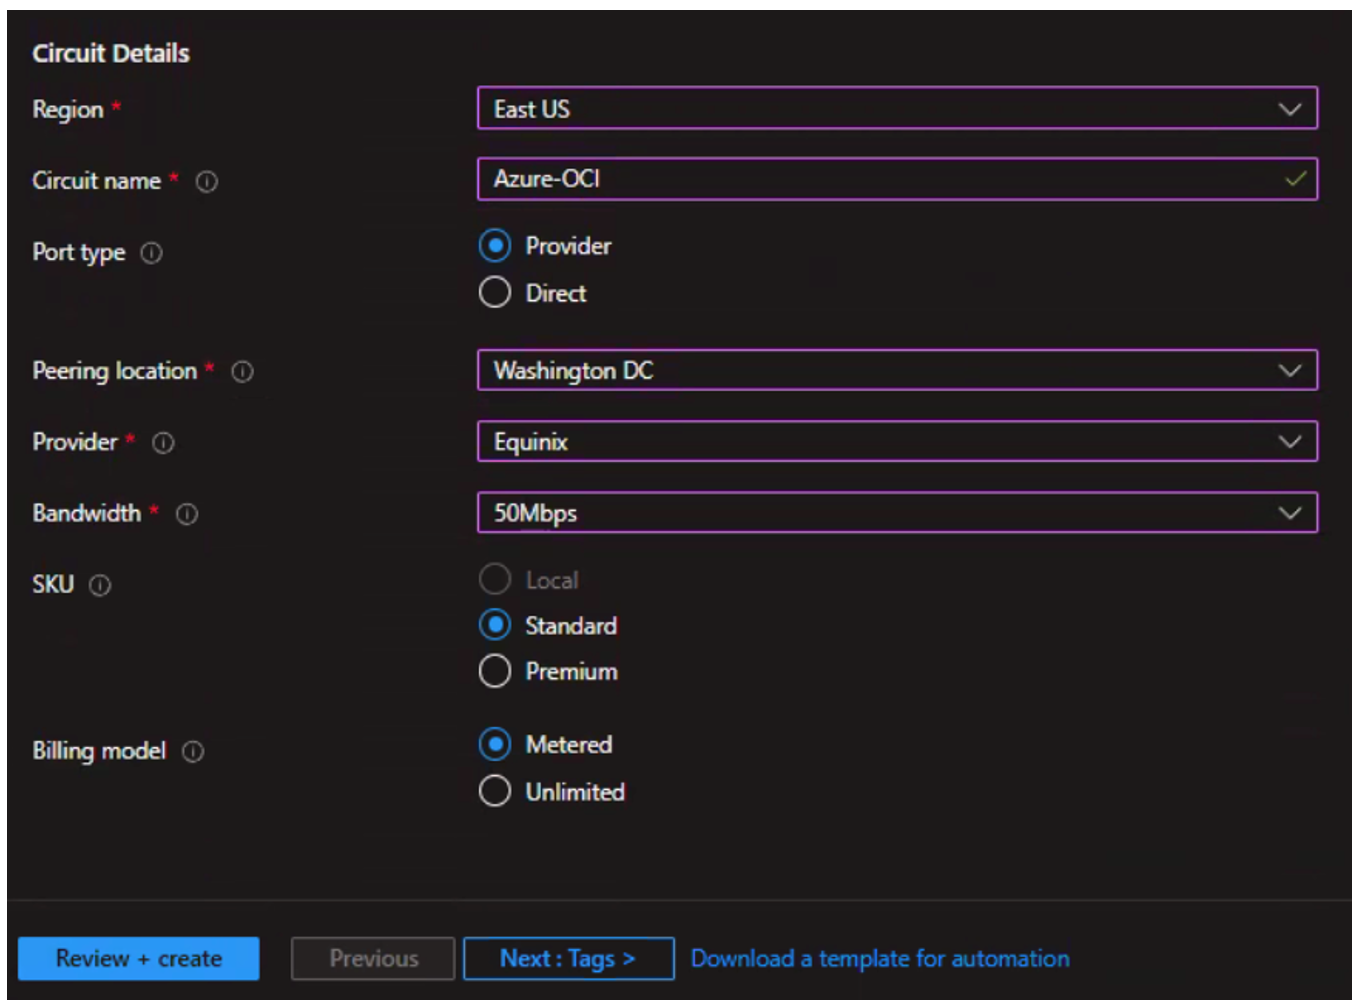Screen dimensions: 1363x1003
Task: Choose the Premium SKU radio button
Action: coord(495,671)
